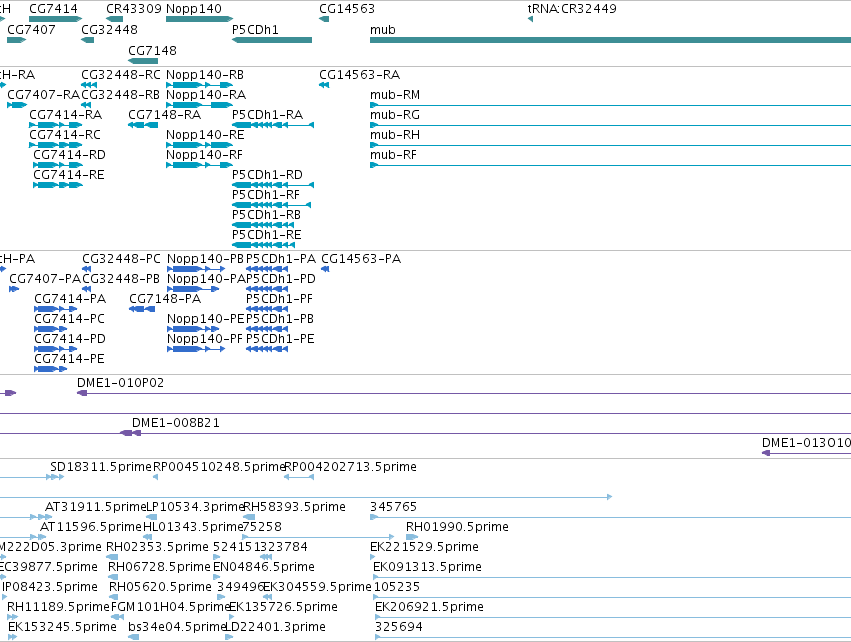The width and height of the screenshot is (851, 642).
Task: Select the CG7148 gene feature
Action: 143,61
